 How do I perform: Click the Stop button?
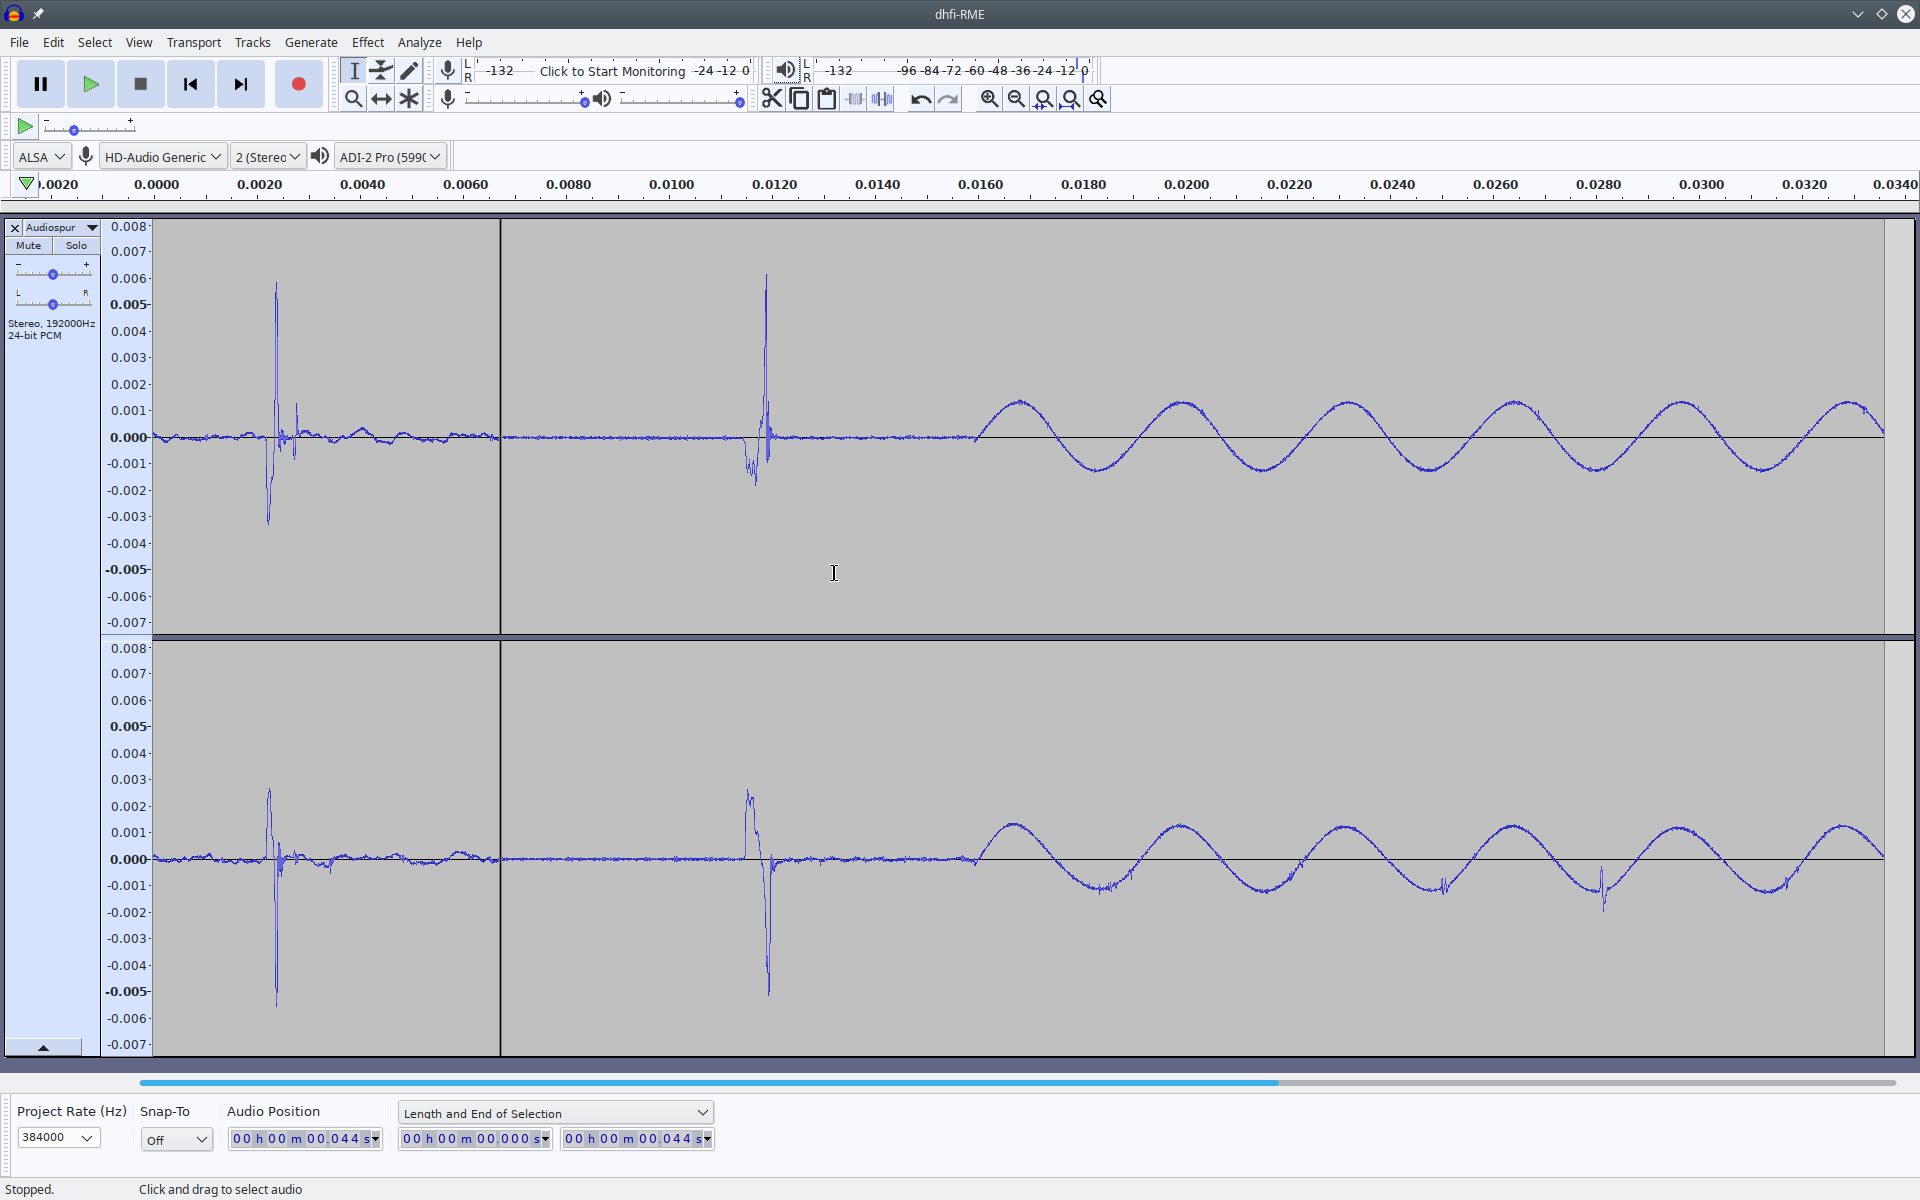pos(141,84)
